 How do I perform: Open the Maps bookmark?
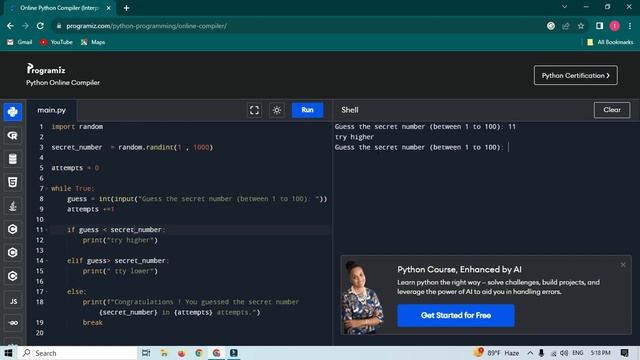(x=93, y=42)
